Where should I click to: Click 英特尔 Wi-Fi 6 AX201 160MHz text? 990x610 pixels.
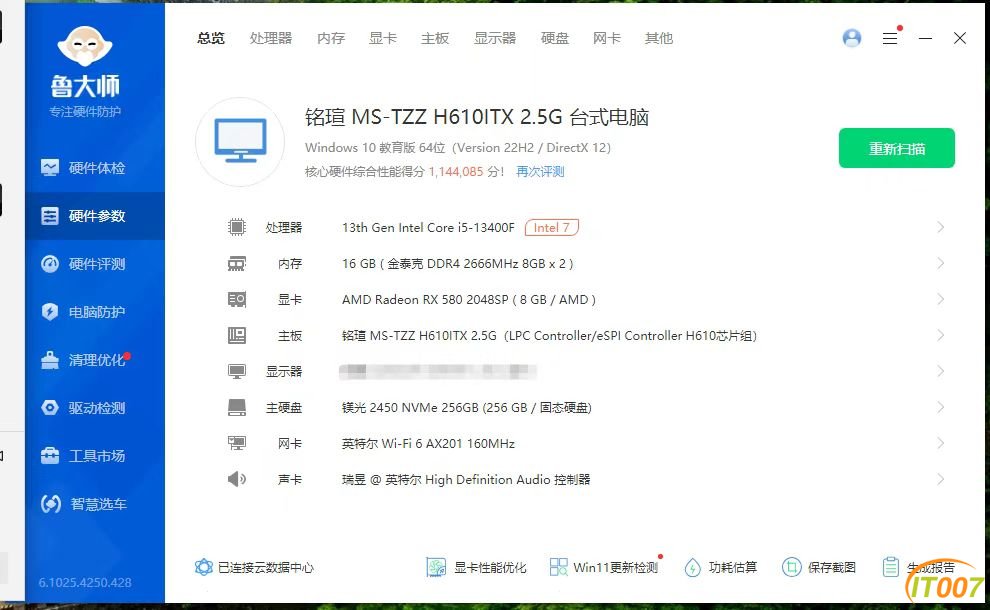428,443
